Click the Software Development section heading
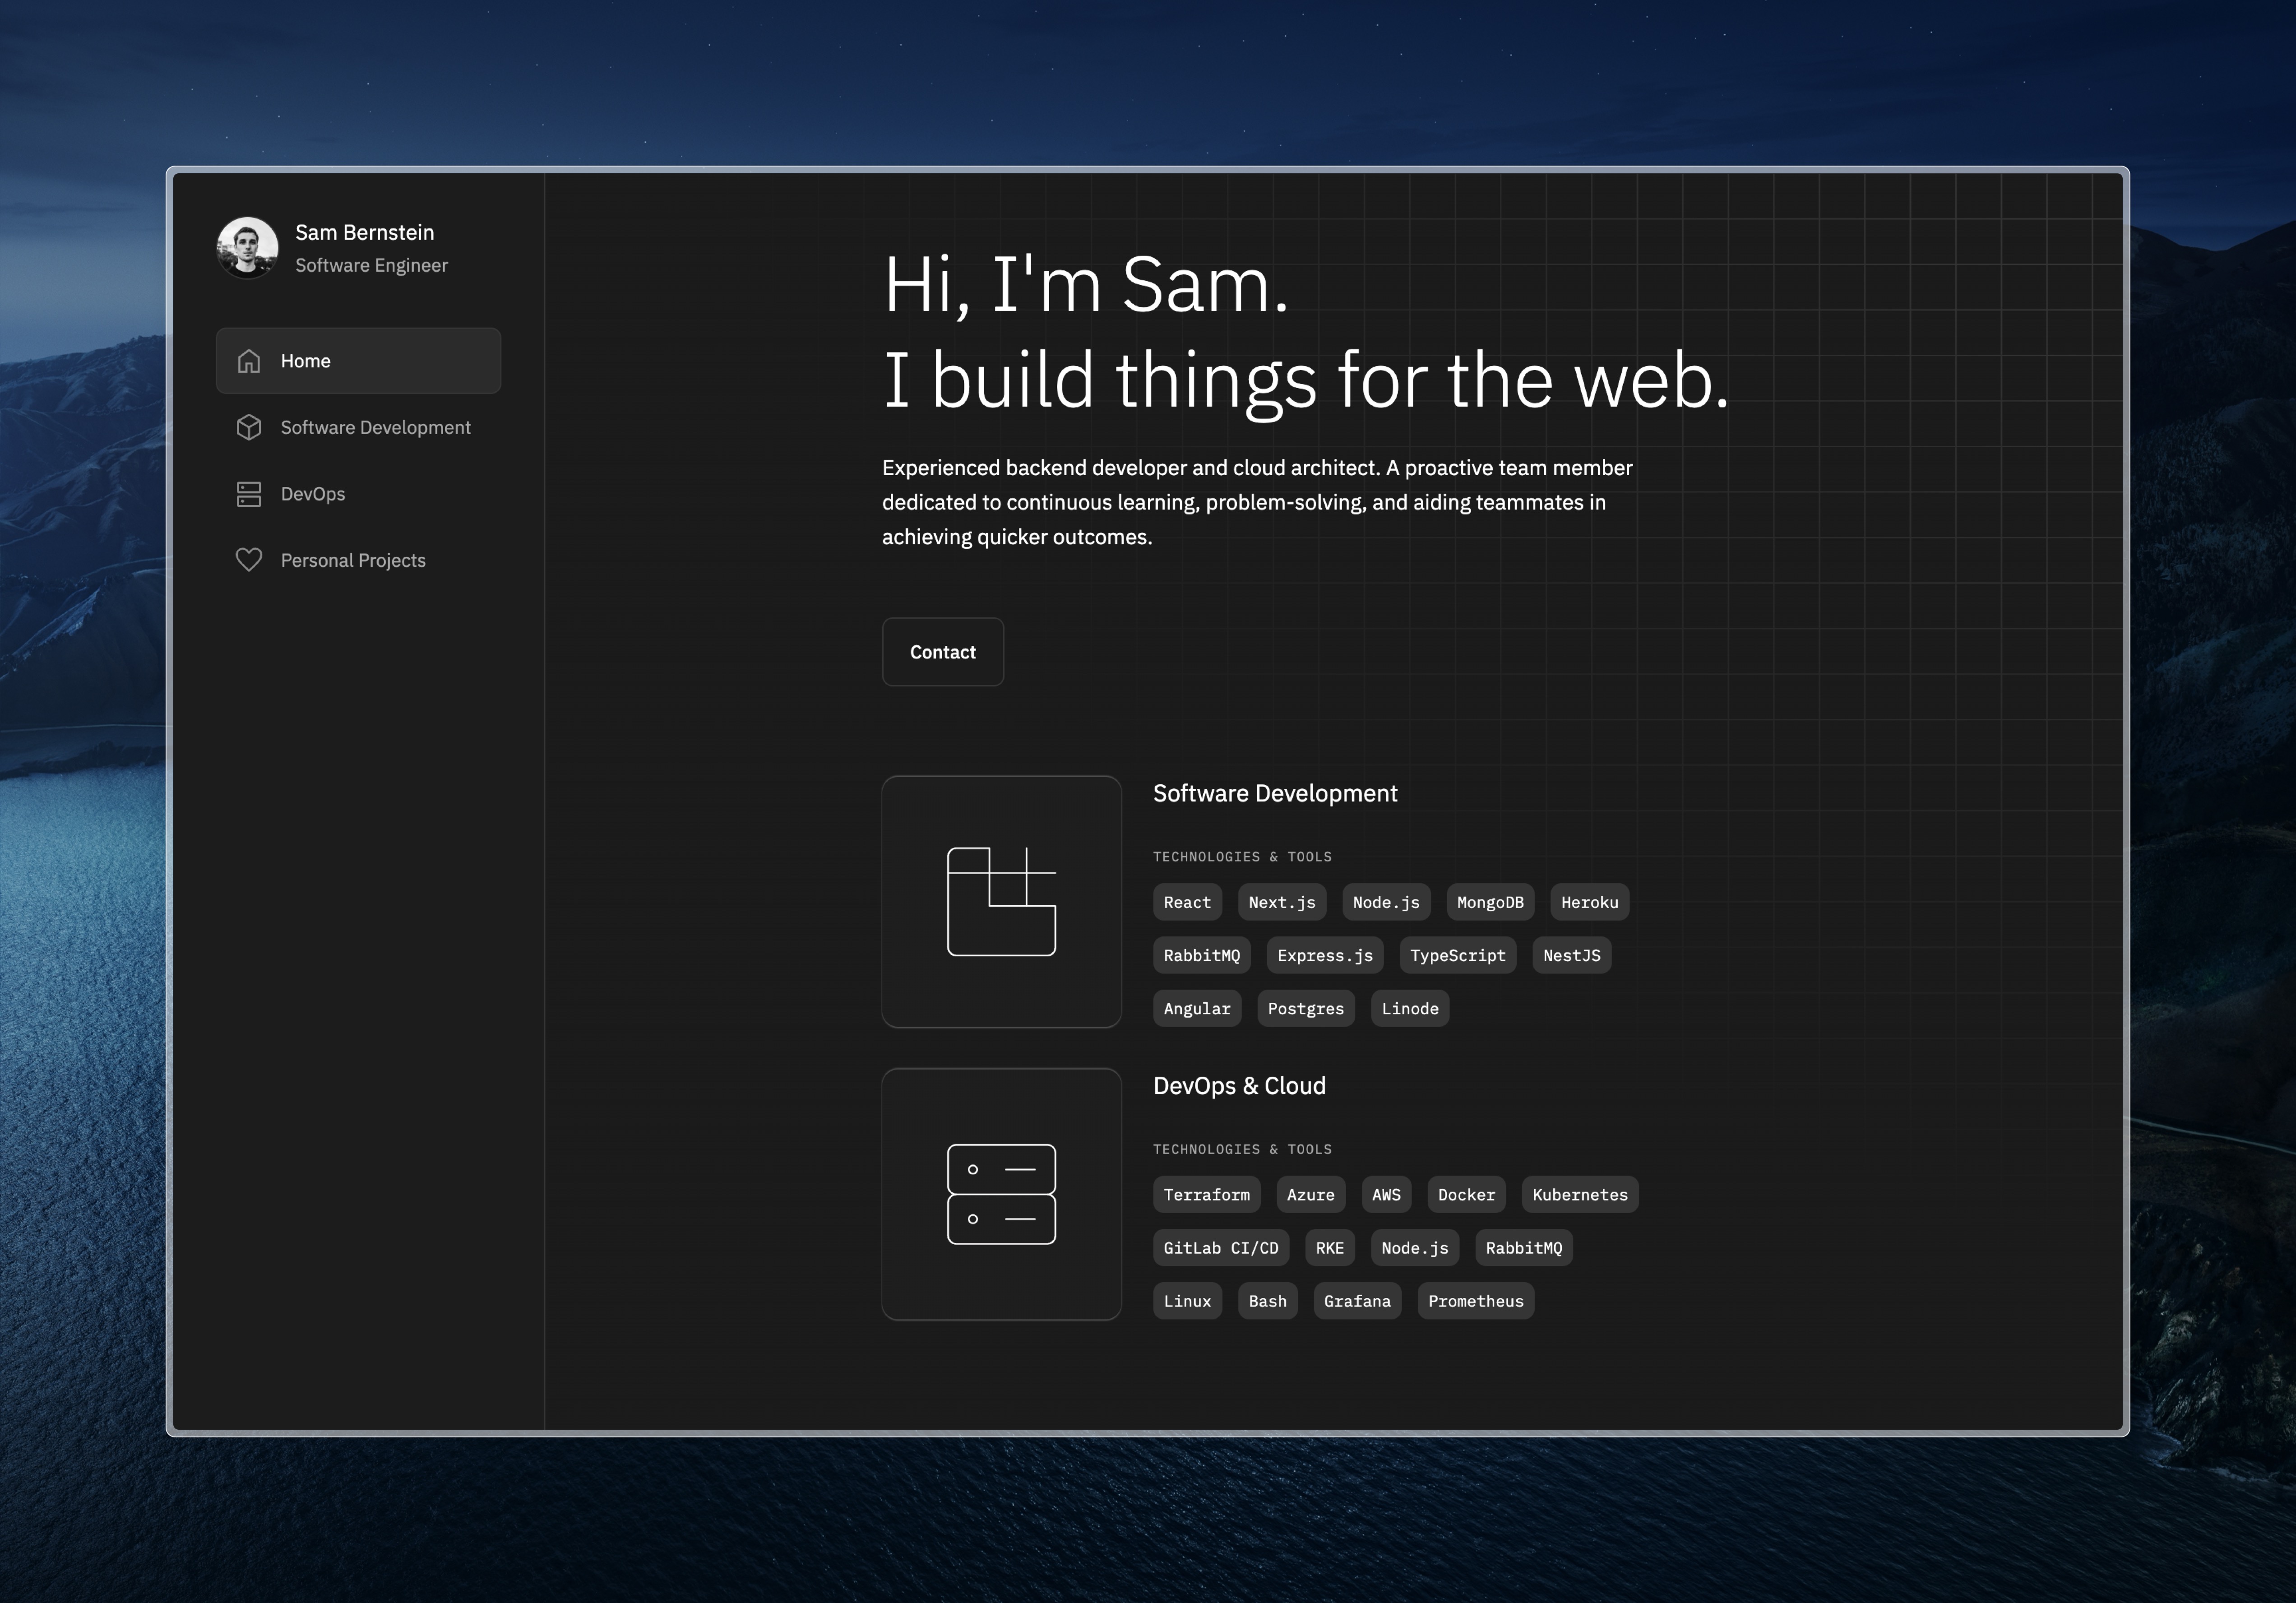Screen dimensions: 2296x1603 tap(1275, 793)
